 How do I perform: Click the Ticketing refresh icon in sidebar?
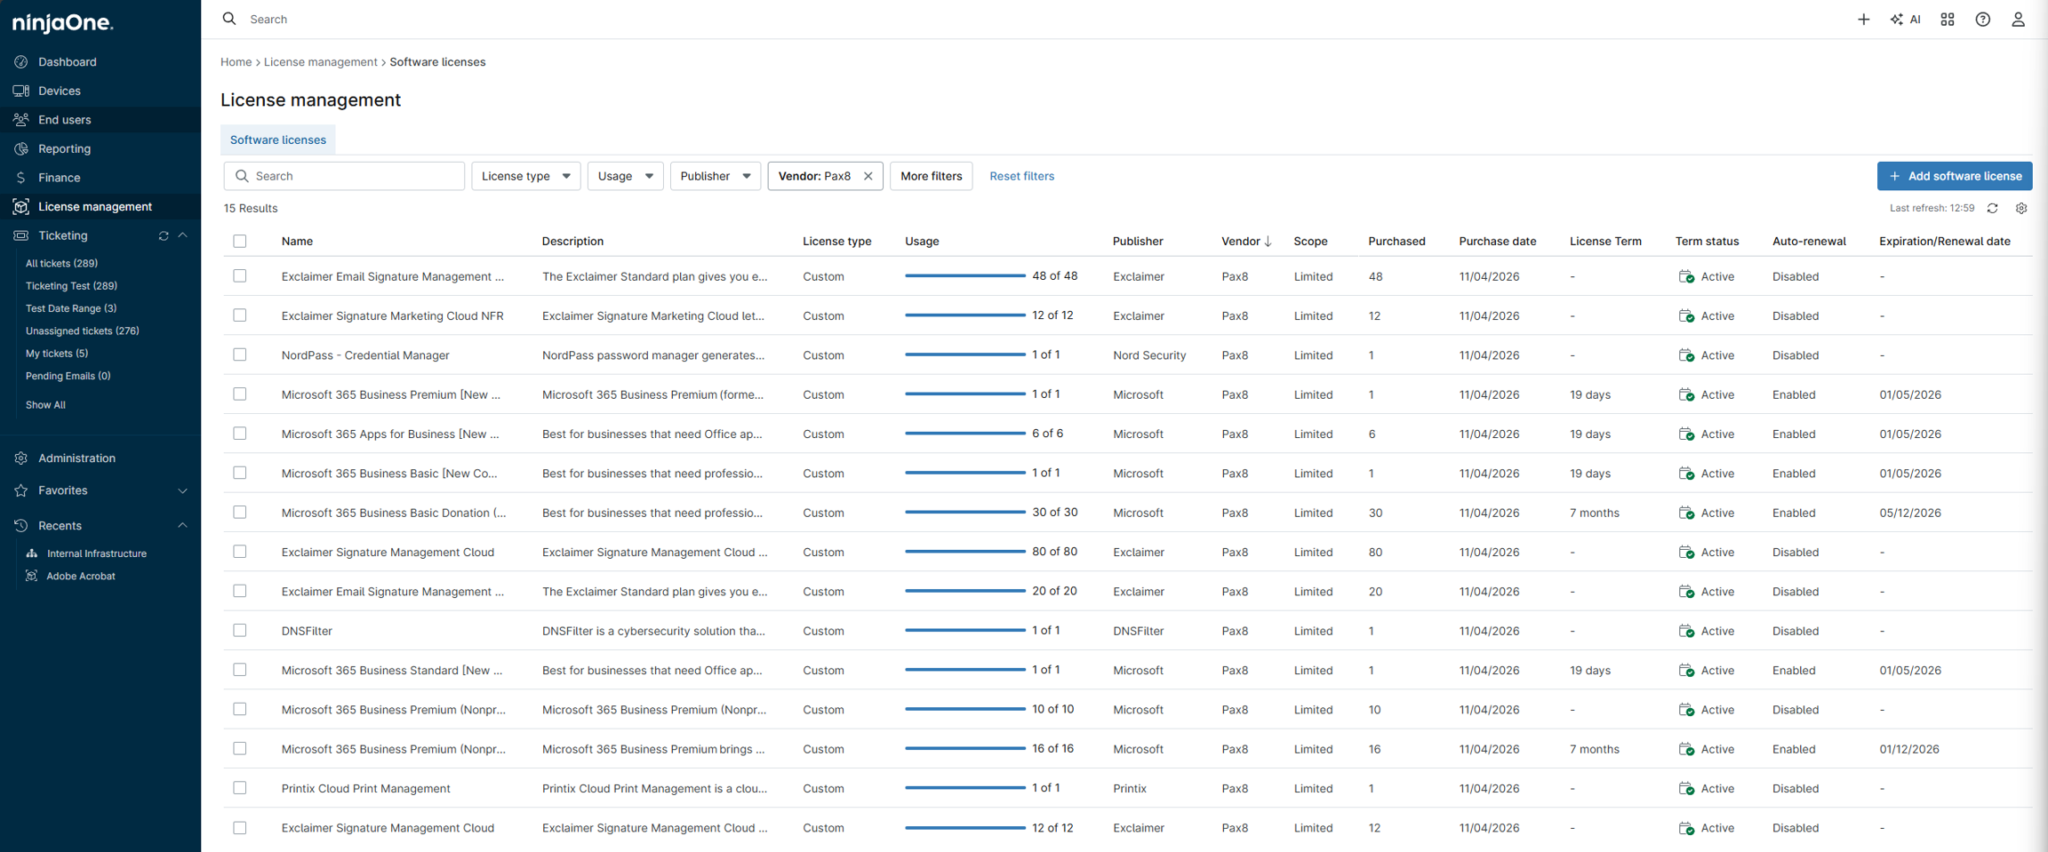point(163,236)
